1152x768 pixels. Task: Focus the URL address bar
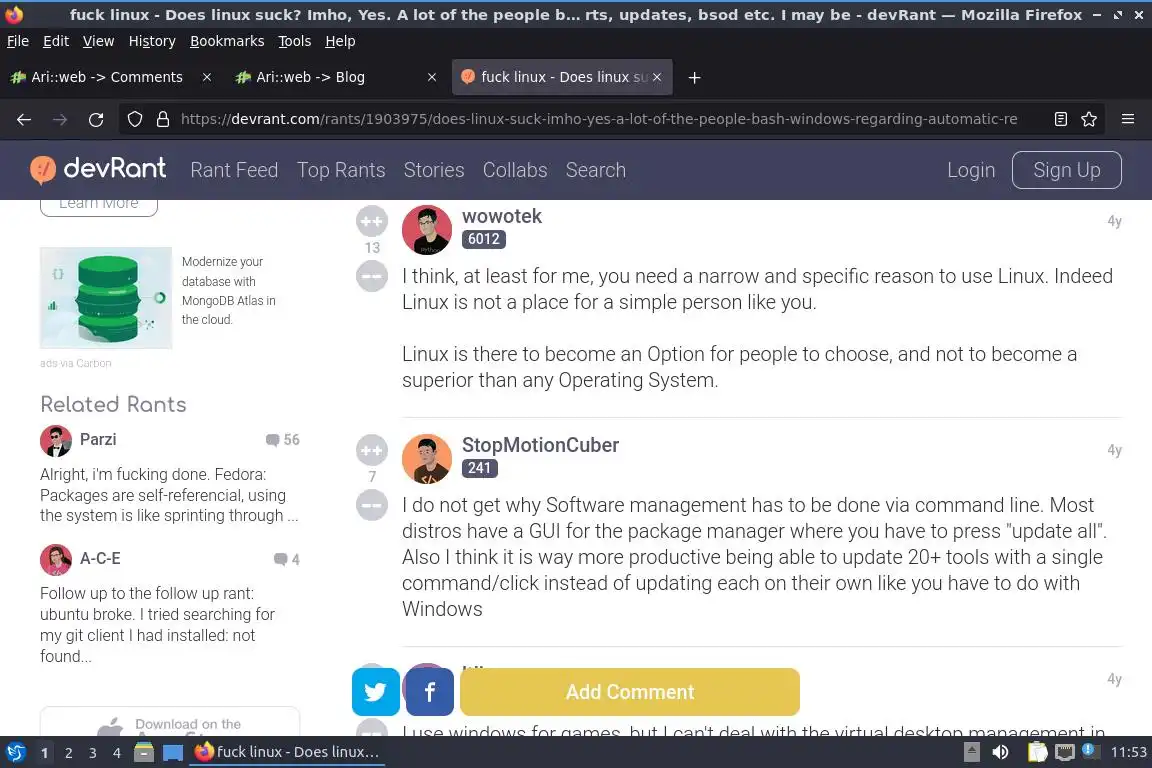[599, 119]
